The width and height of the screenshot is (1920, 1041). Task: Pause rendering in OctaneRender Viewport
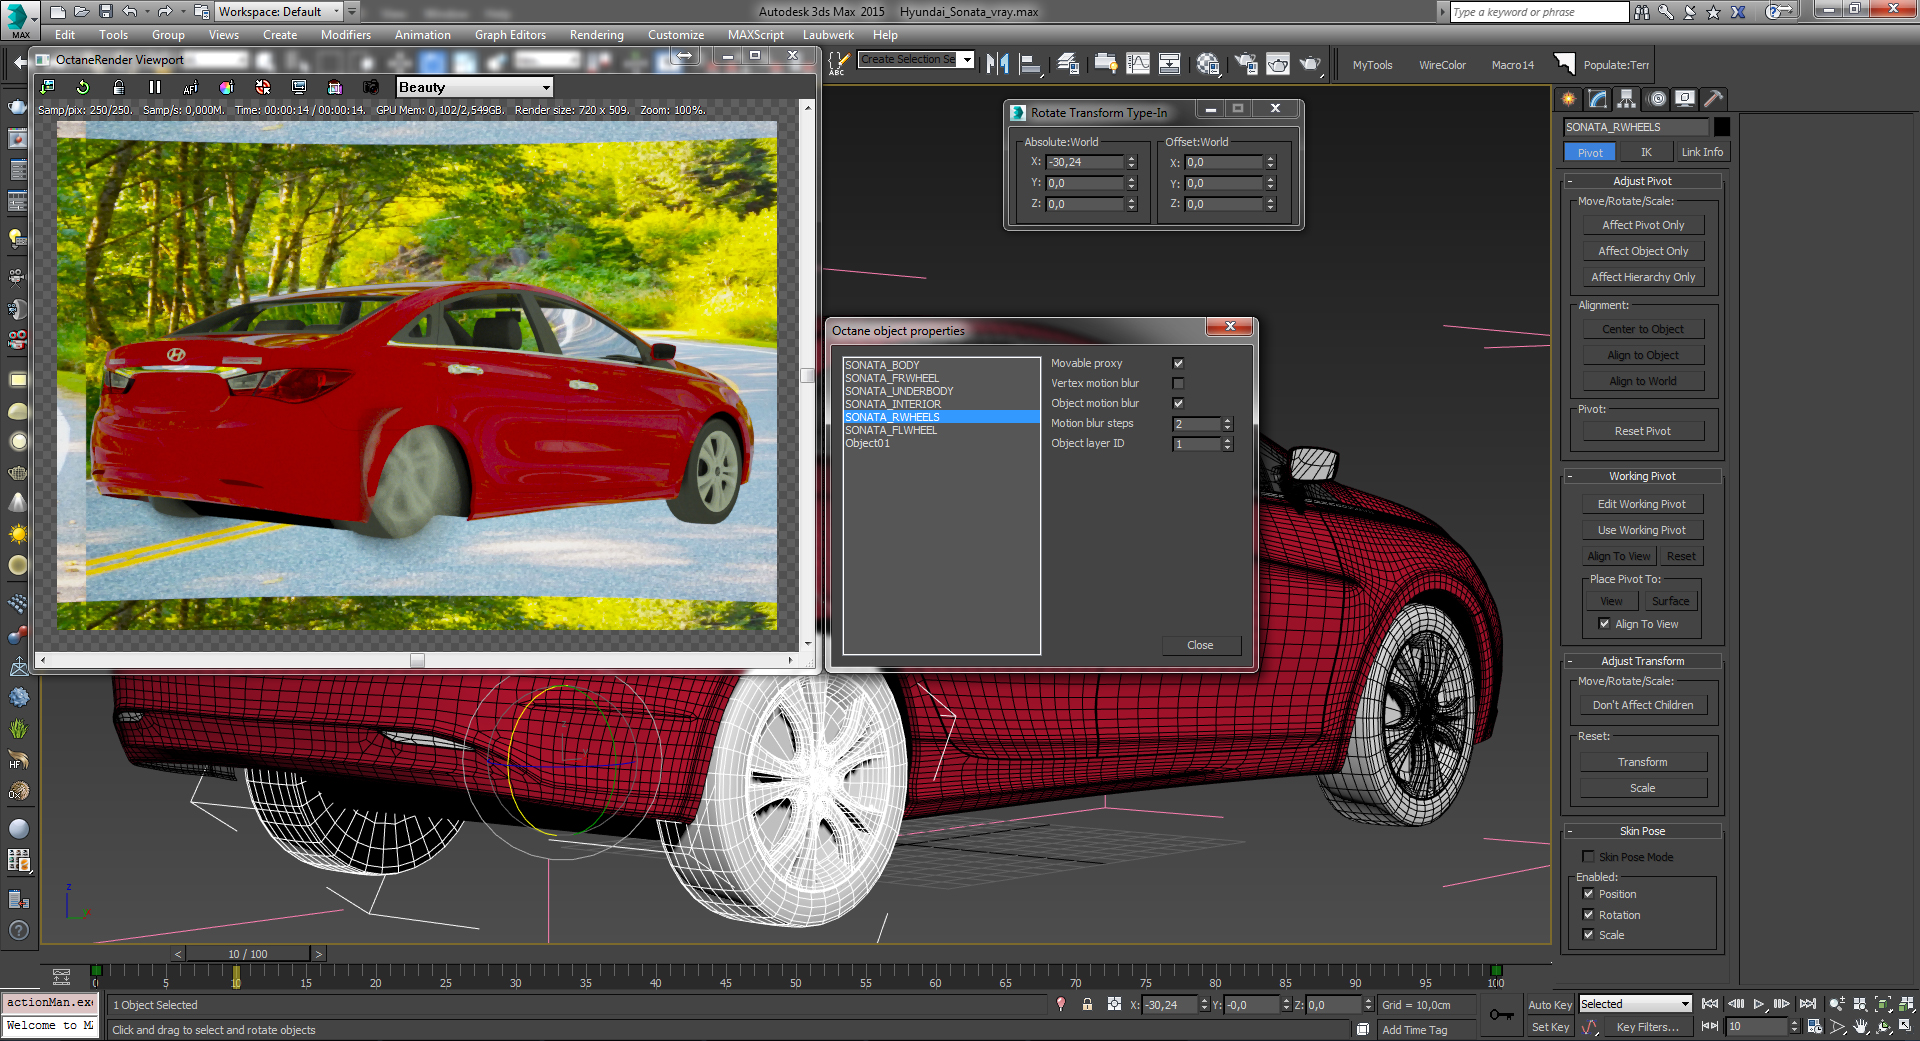pyautogui.click(x=155, y=88)
